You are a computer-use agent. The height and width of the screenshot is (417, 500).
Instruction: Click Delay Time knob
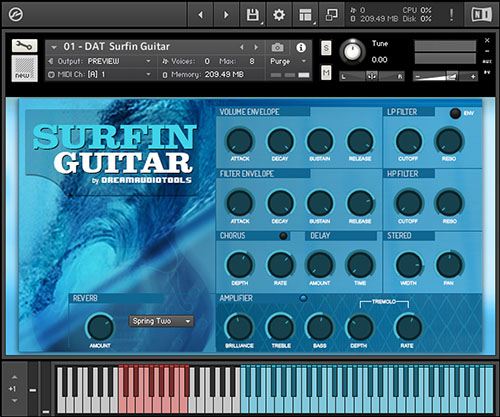[360, 265]
